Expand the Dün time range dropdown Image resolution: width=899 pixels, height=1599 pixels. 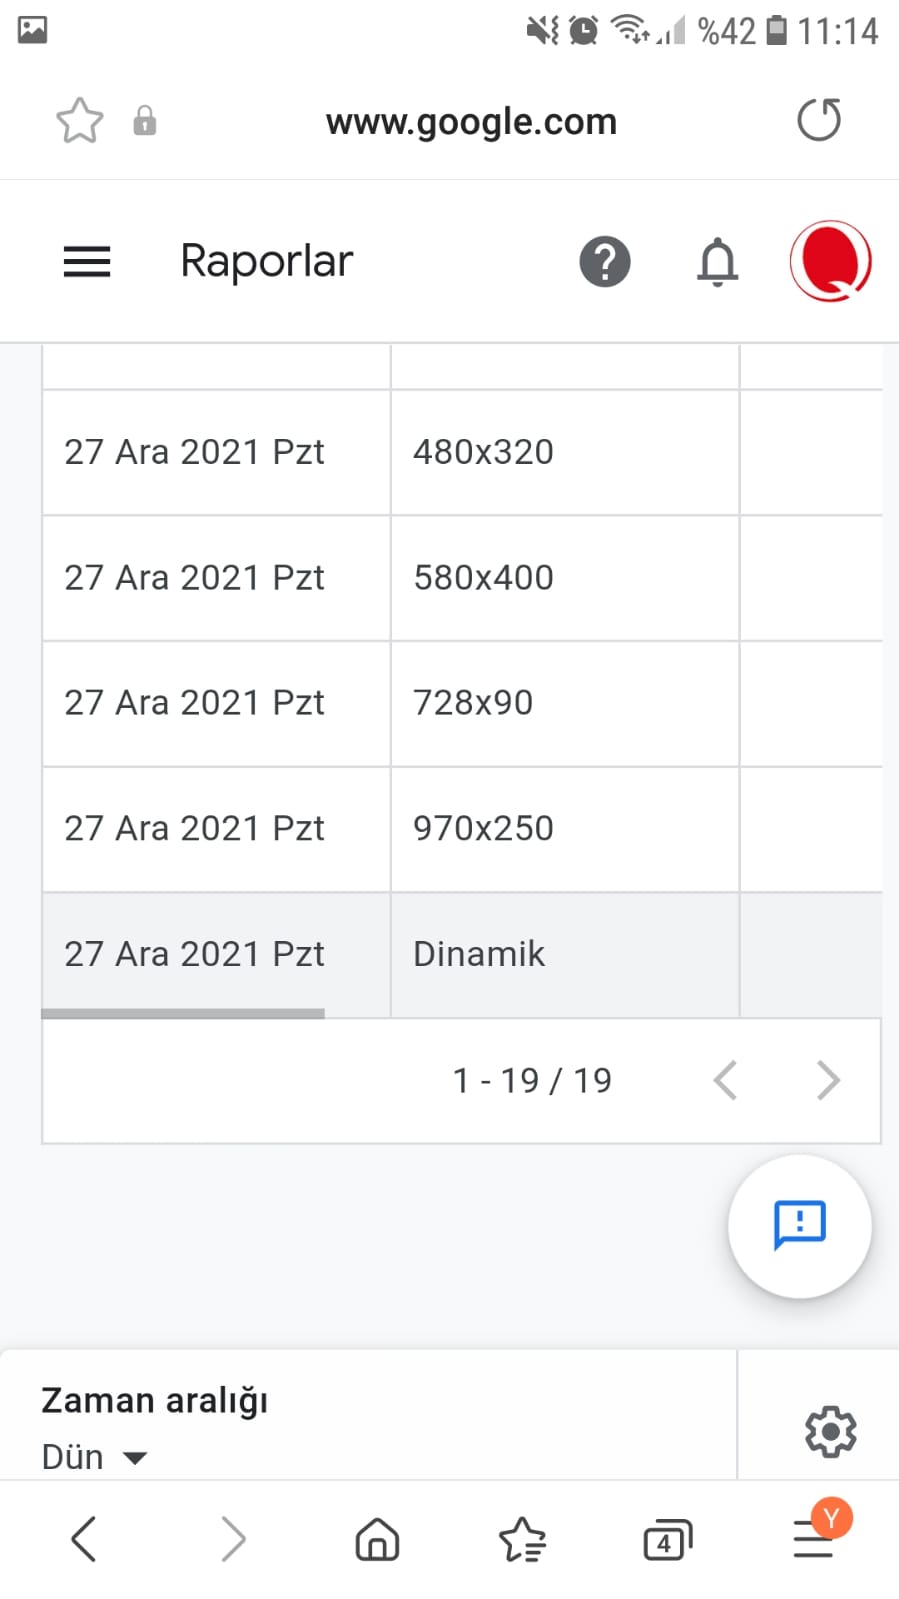95,1457
